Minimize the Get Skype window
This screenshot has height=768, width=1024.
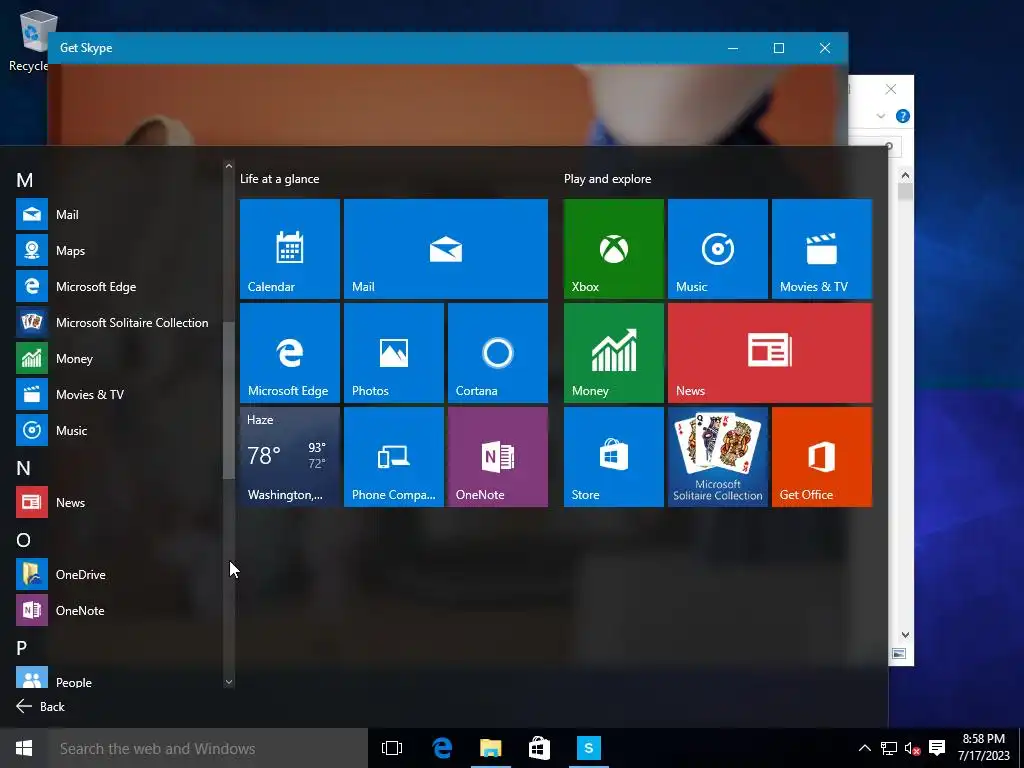click(x=733, y=48)
